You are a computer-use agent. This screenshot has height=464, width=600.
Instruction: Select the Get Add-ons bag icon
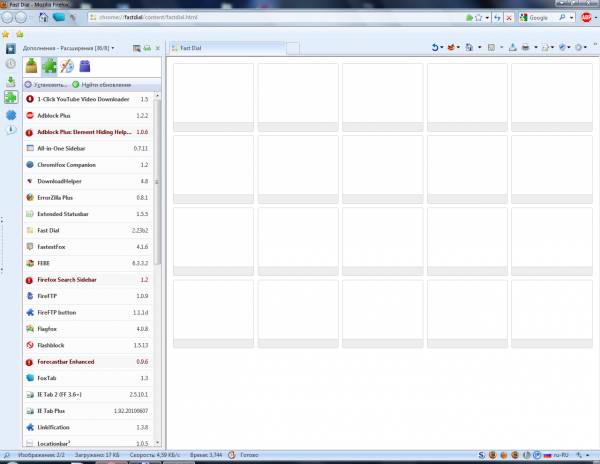pyautogui.click(x=31, y=66)
